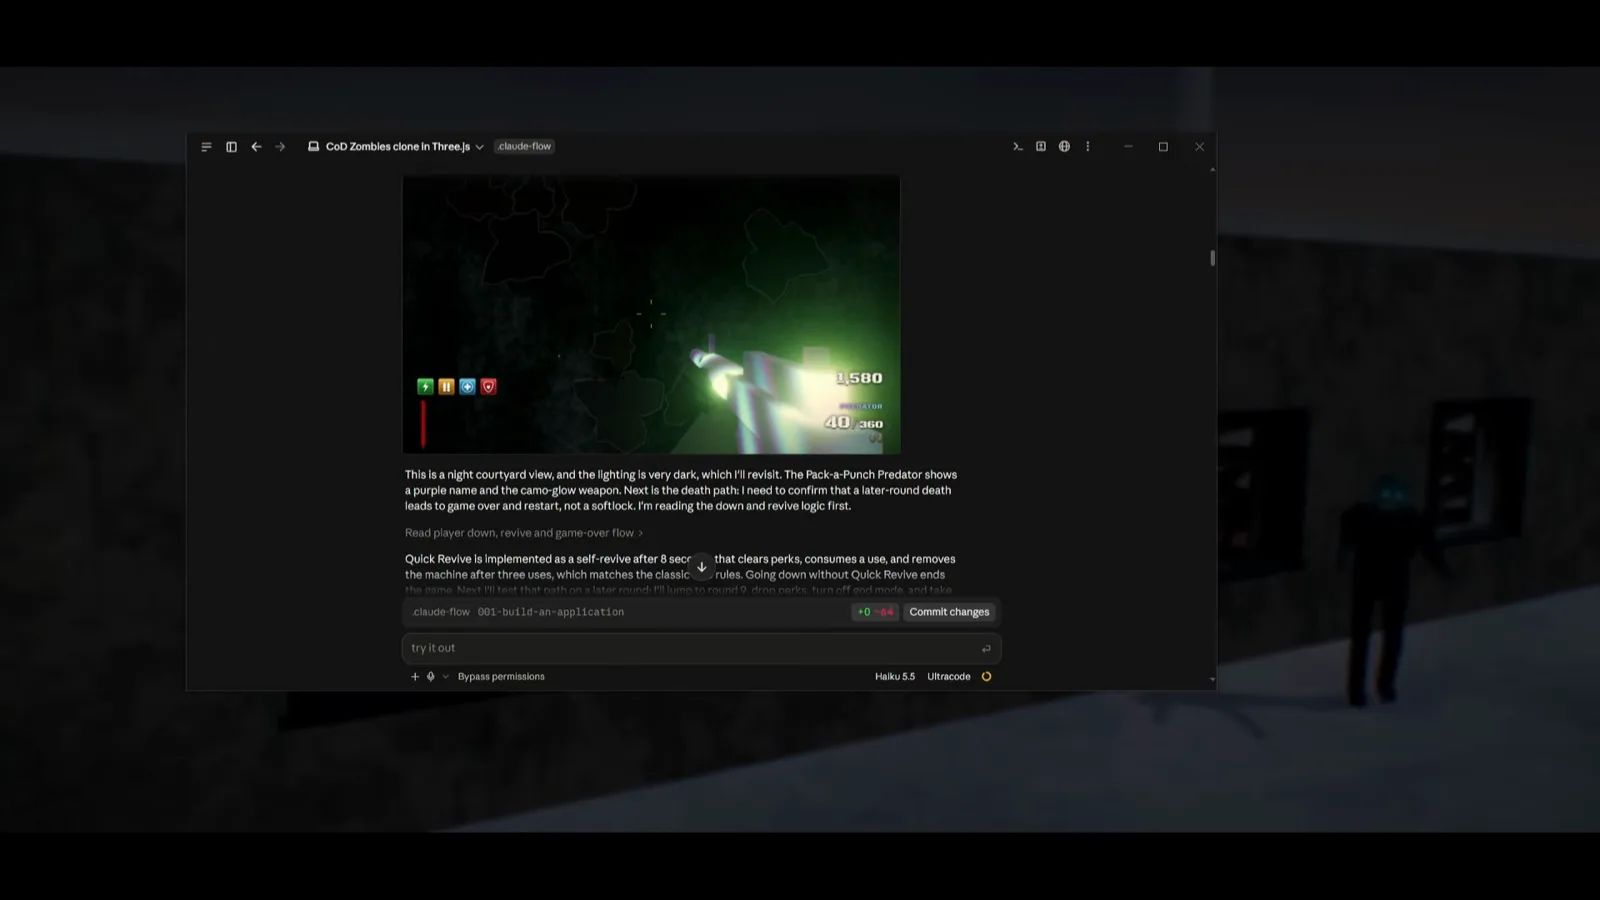Click the .claude-flow tag in title bar

tap(524, 146)
